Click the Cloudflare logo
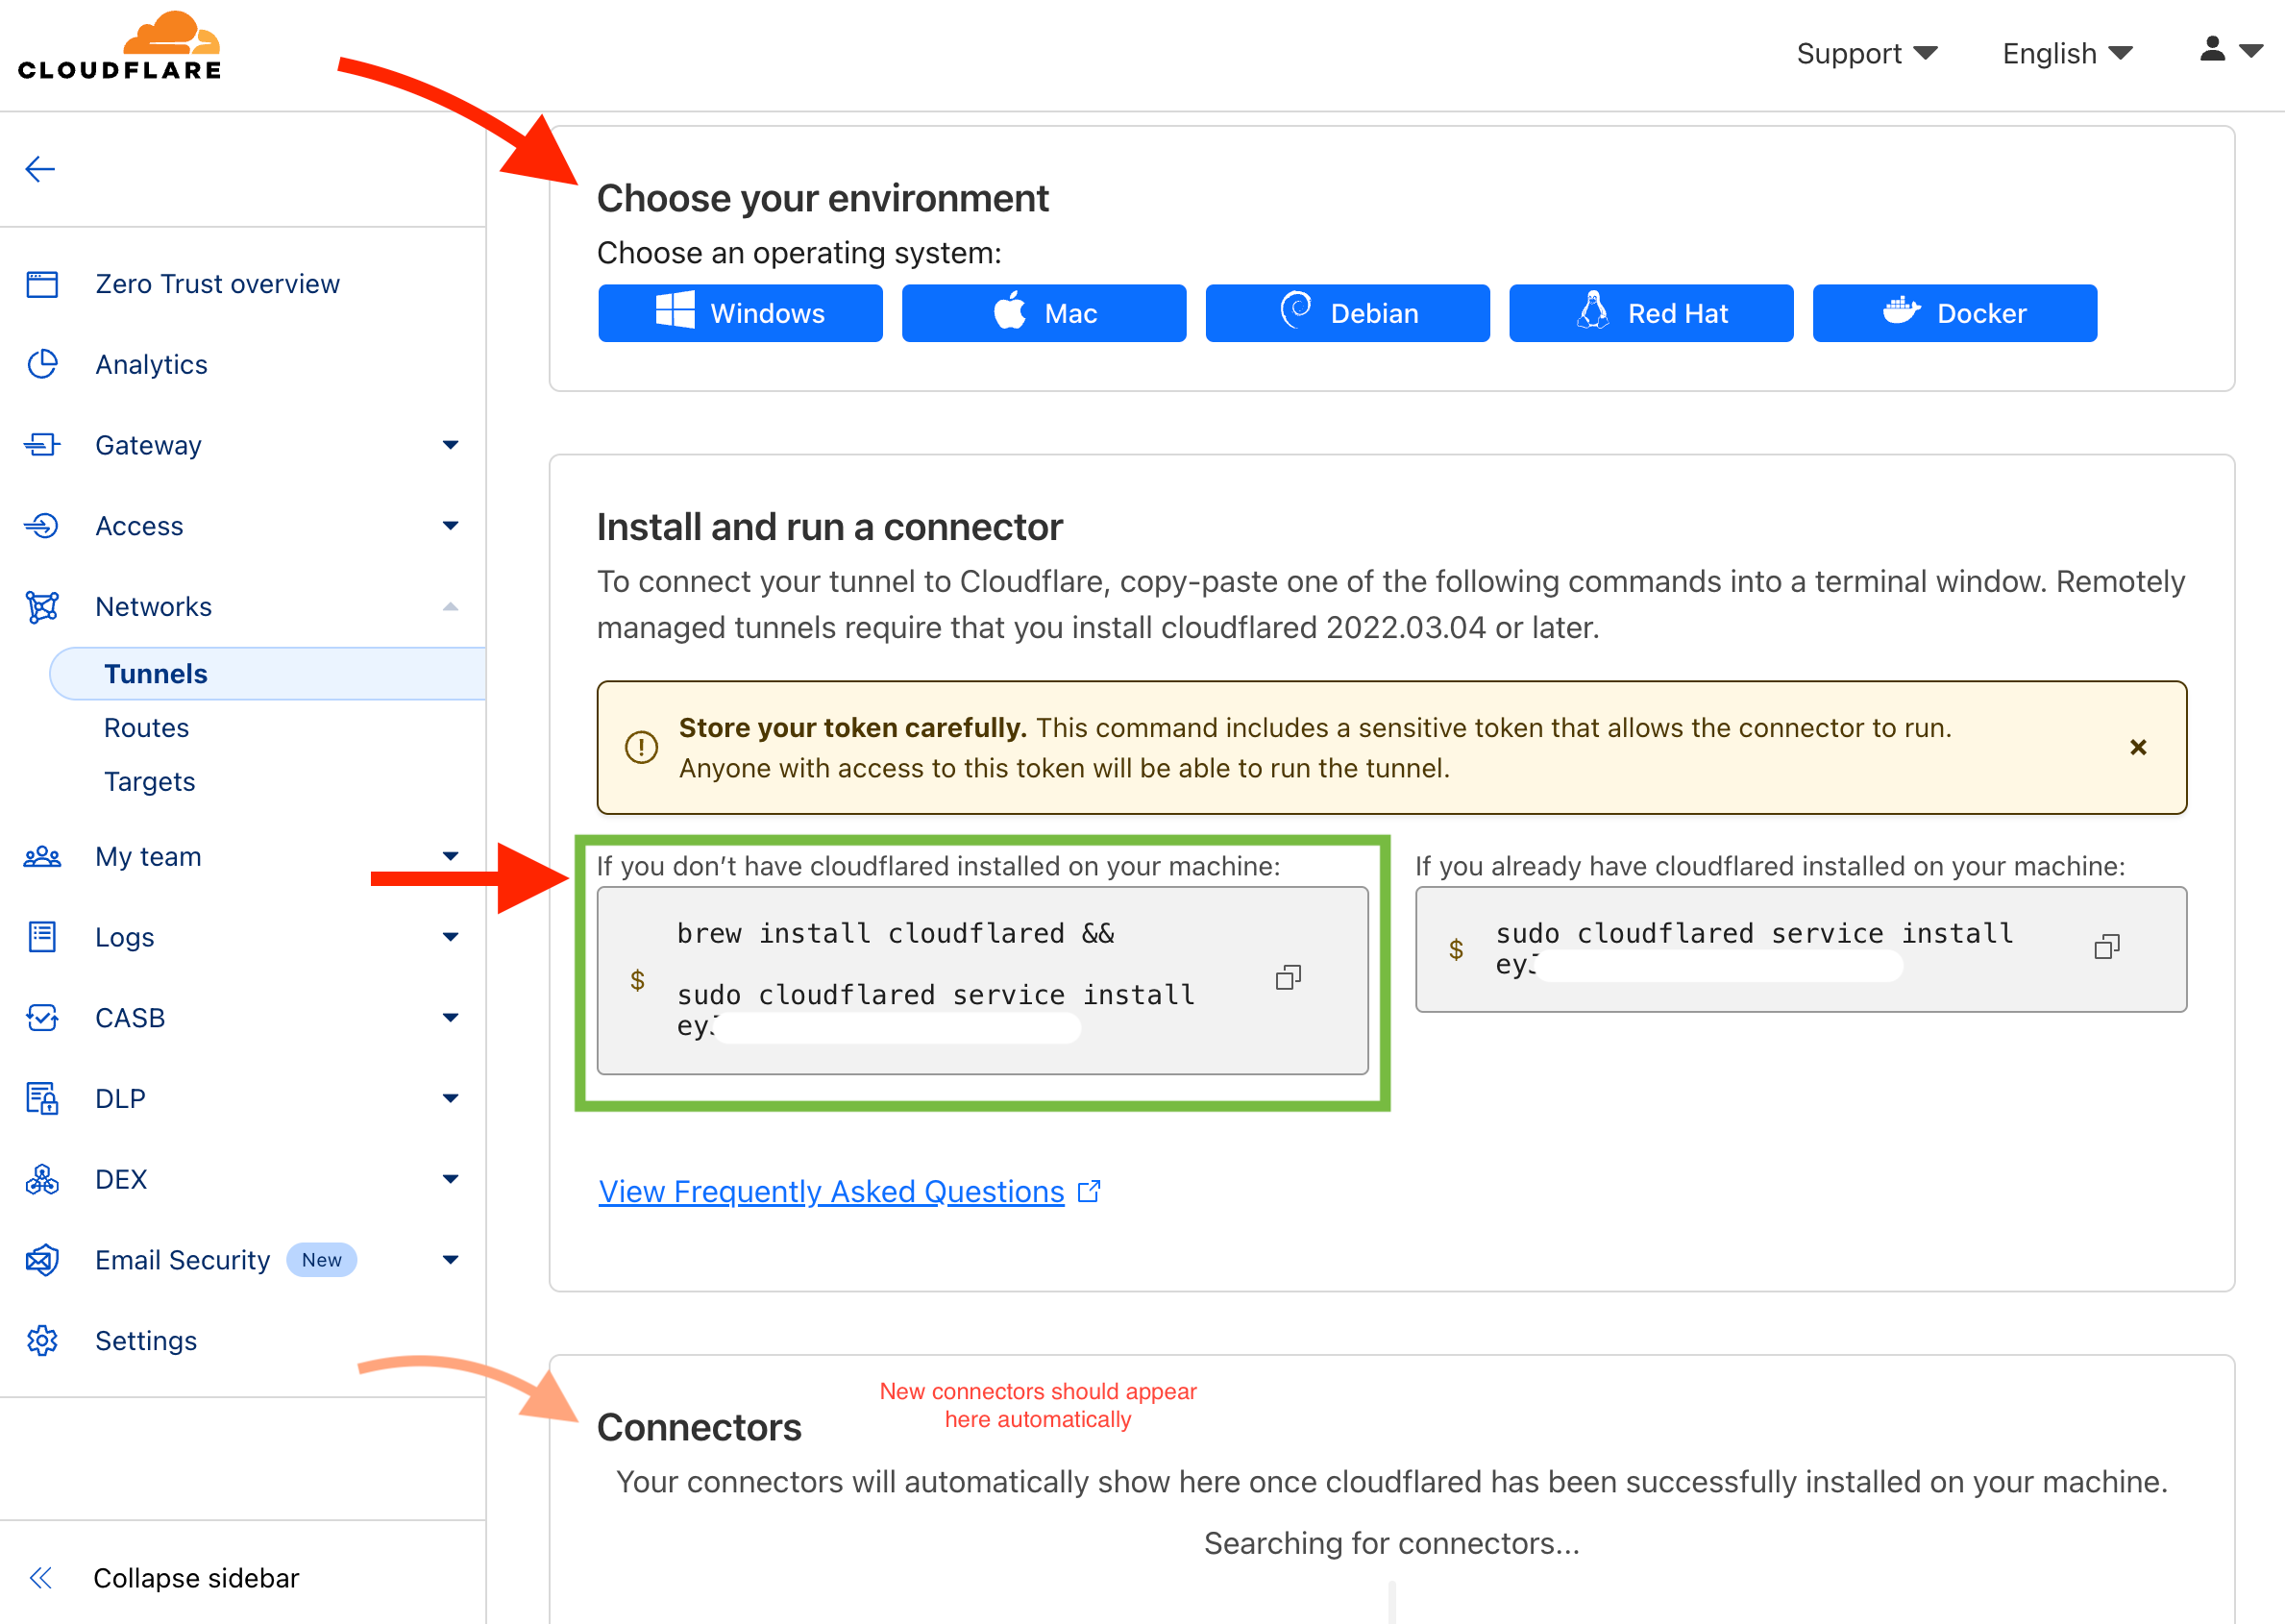This screenshot has height=1624, width=2285. pyautogui.click(x=120, y=47)
